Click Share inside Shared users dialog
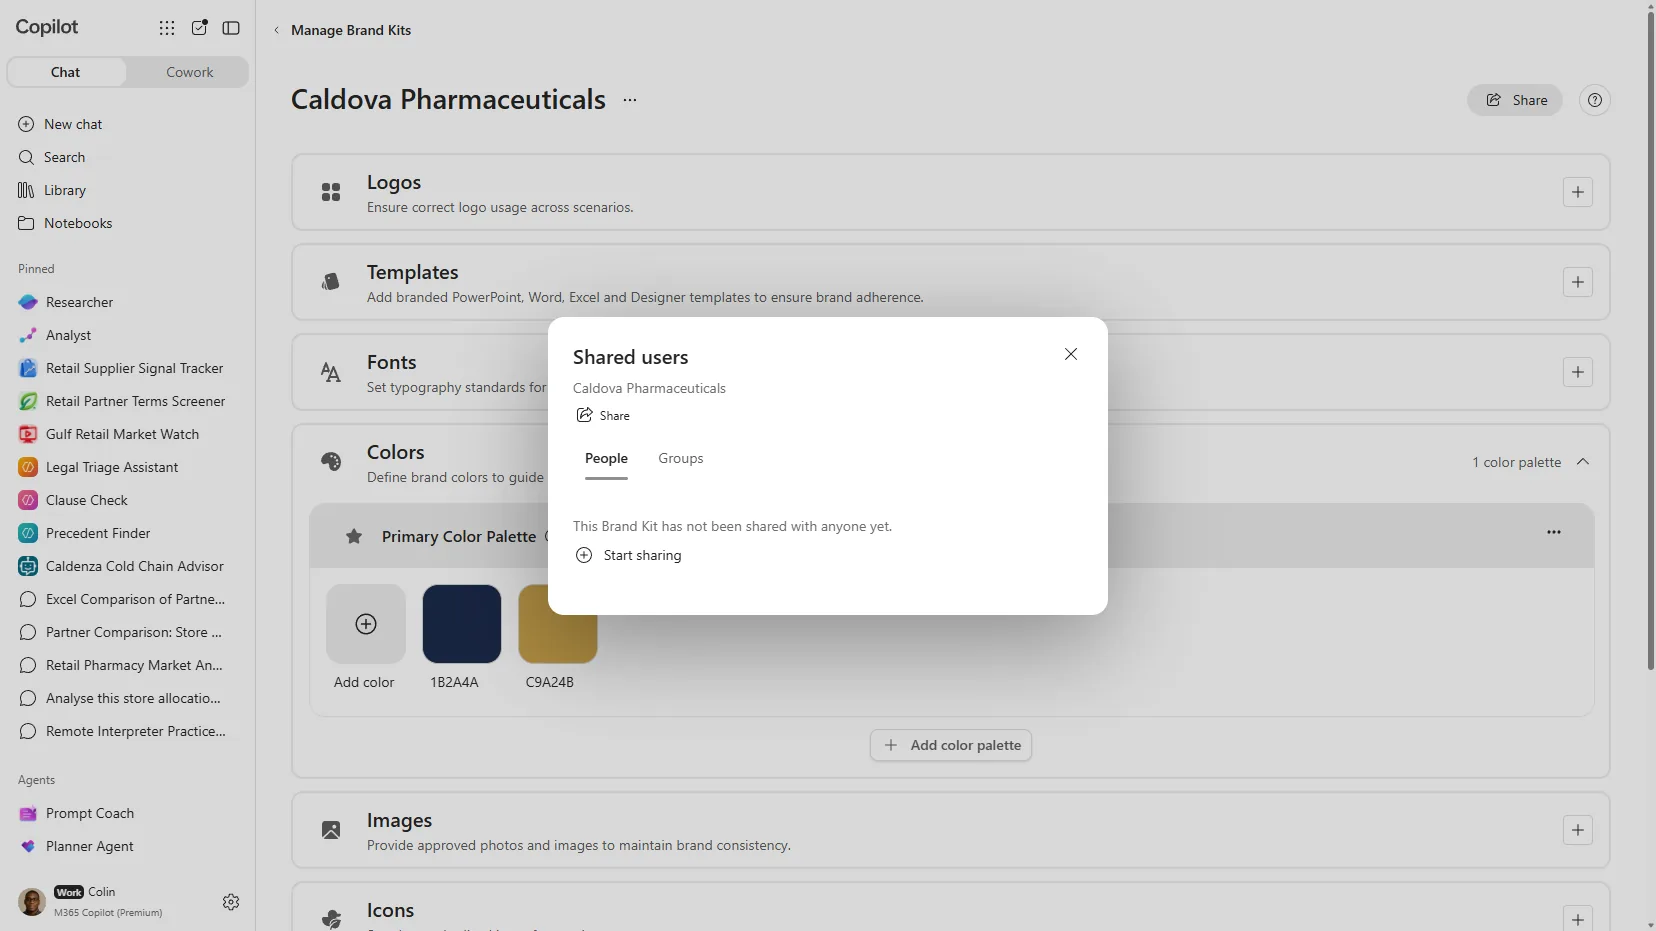The width and height of the screenshot is (1656, 931). pos(603,415)
